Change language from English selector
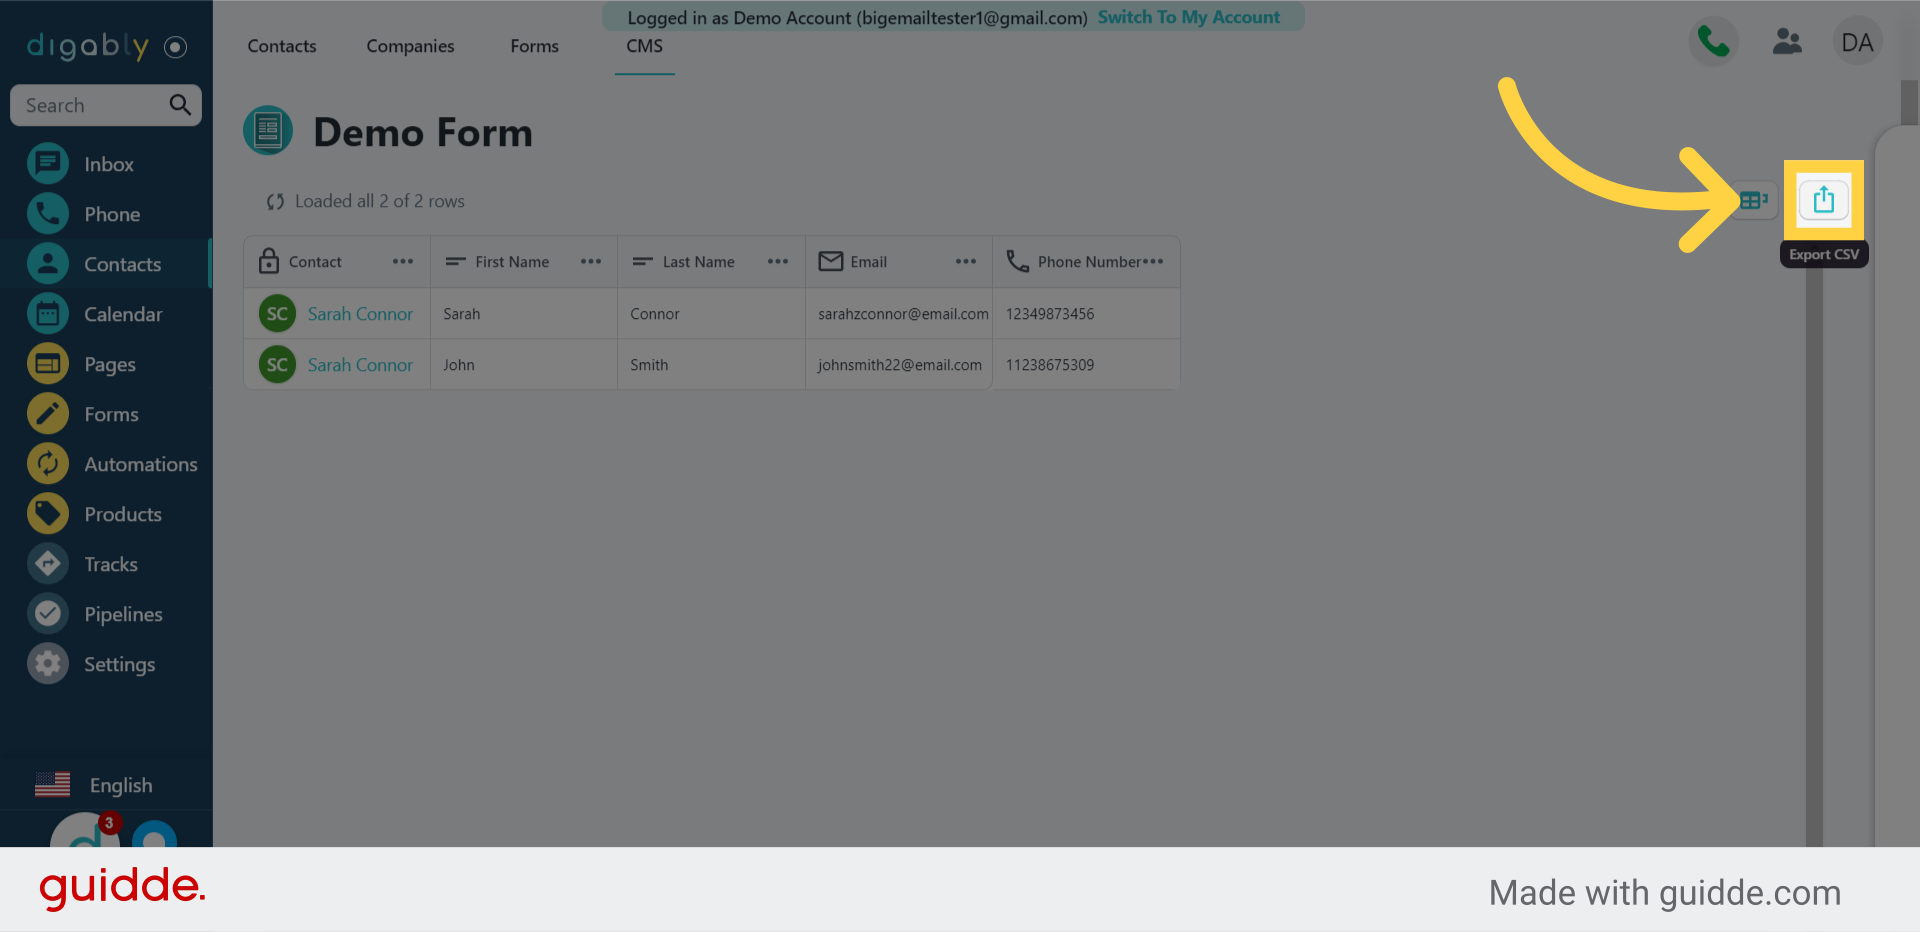 [94, 785]
